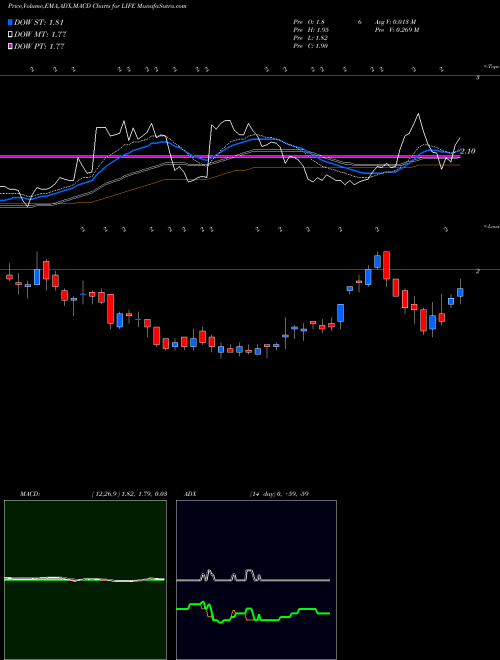Image resolution: width=500 pixels, height=660 pixels.
Task: Click the 'MACD:' panel heading
Action: point(30,494)
